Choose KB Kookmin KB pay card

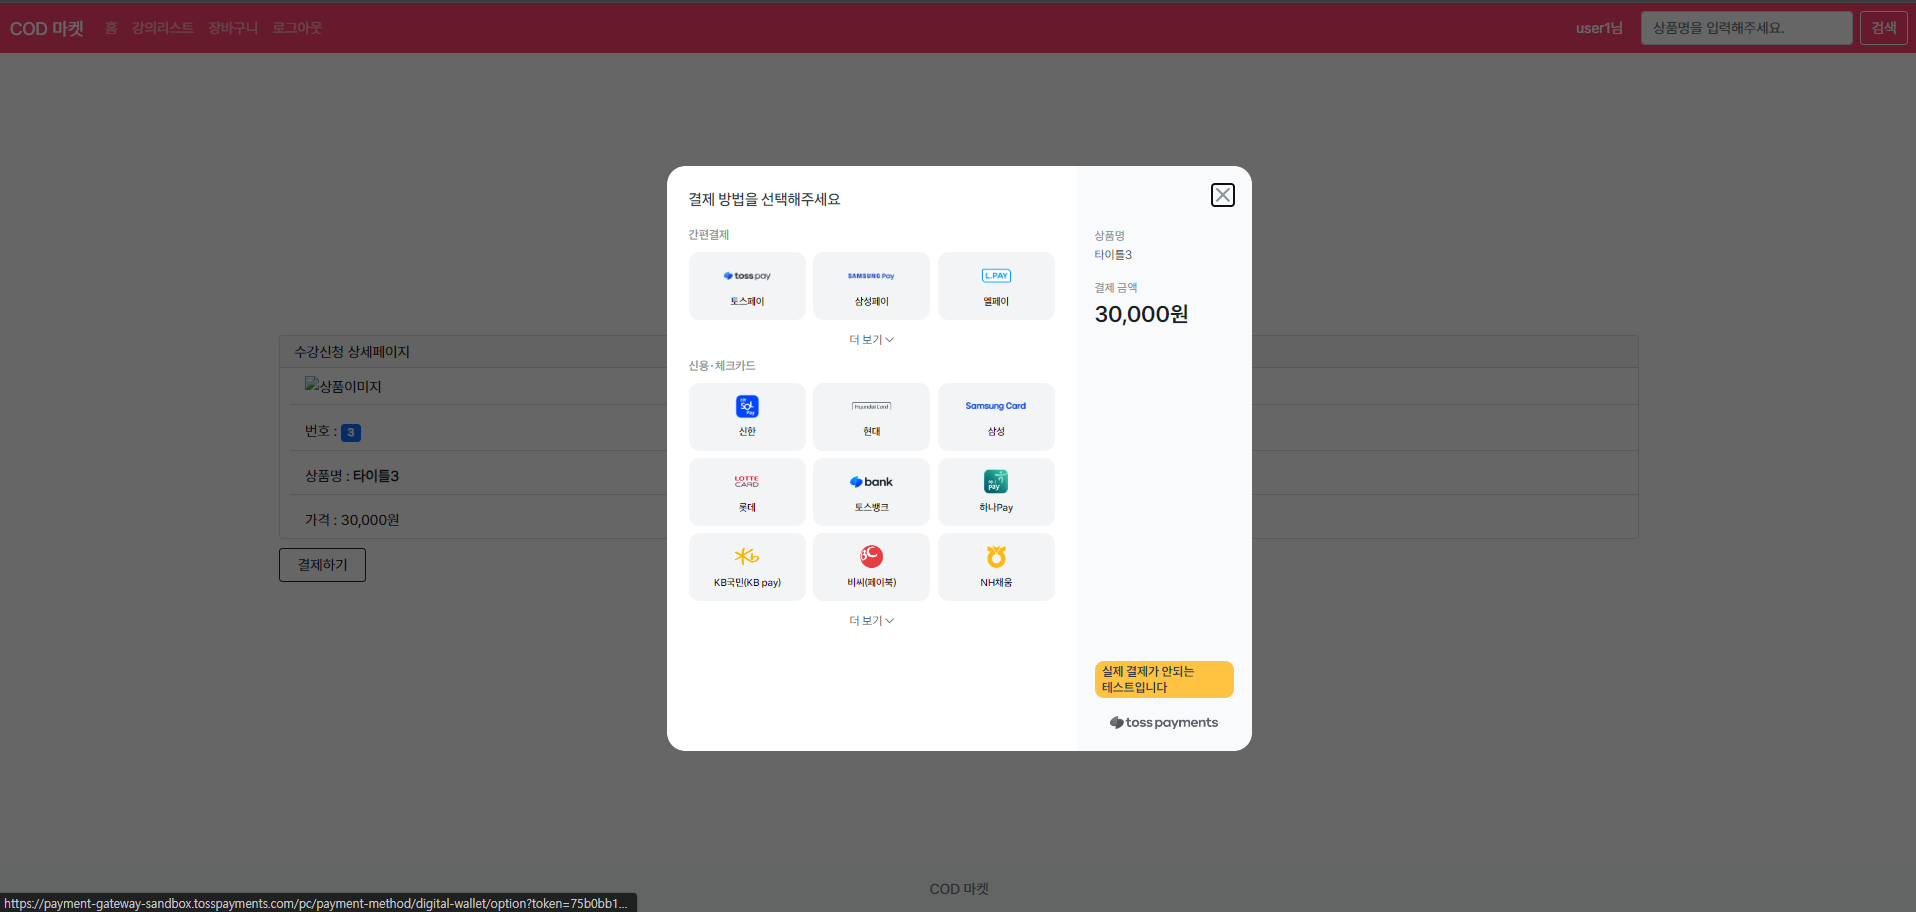[747, 567]
